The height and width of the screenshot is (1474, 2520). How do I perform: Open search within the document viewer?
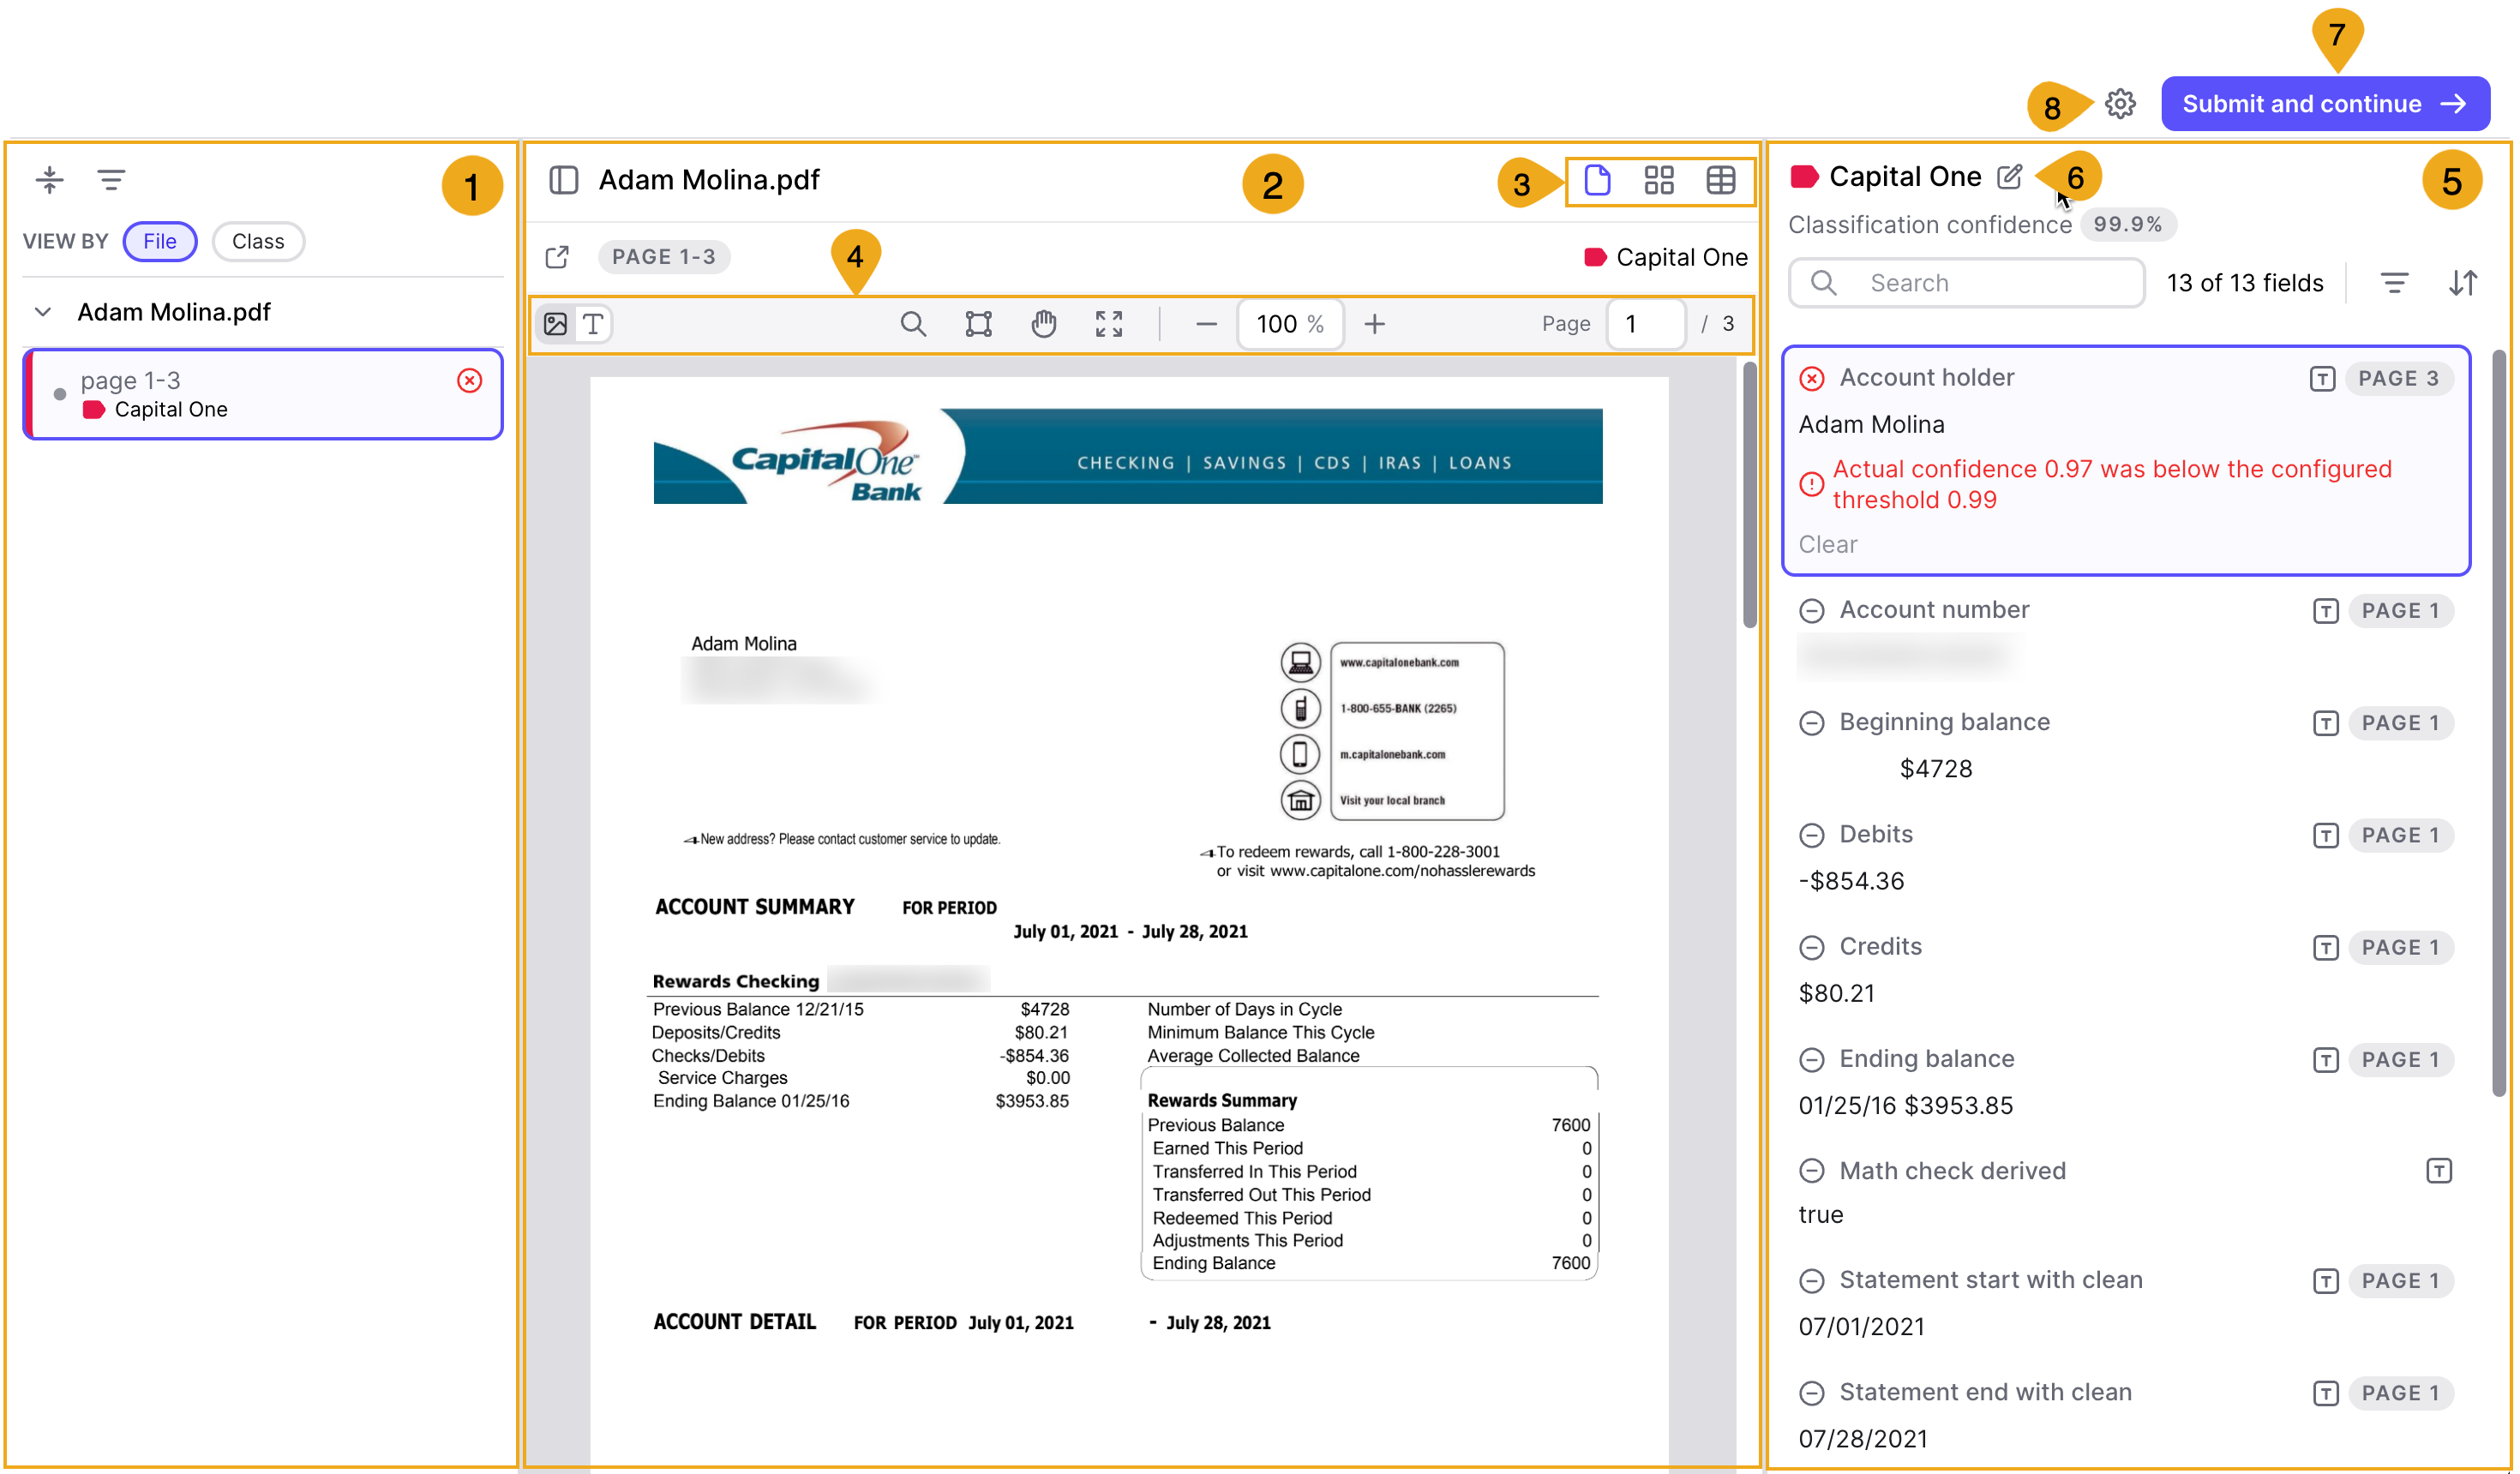pyautogui.click(x=913, y=323)
